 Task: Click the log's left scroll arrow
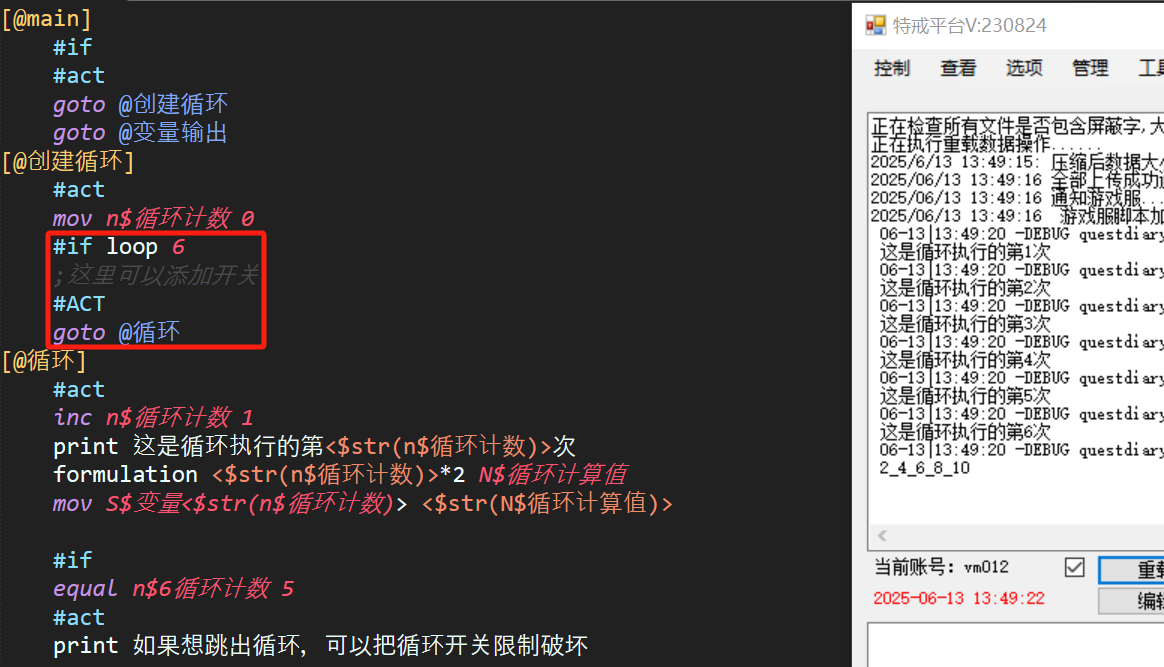click(881, 536)
